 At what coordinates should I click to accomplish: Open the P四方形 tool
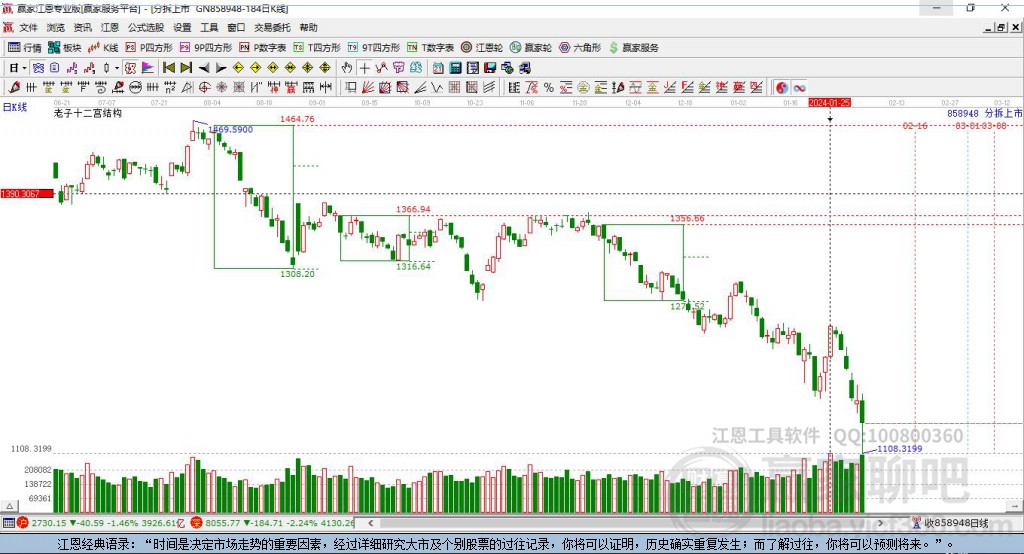(x=149, y=48)
